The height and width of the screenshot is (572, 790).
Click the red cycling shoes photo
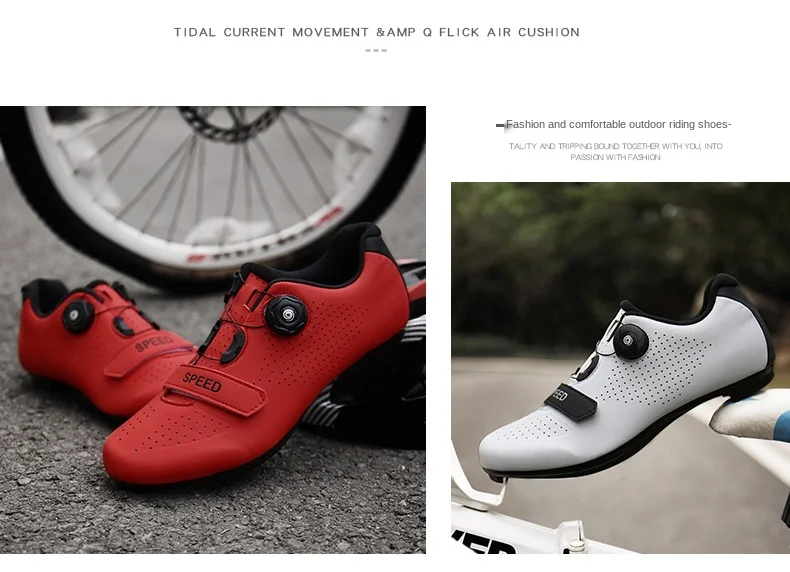pos(213,330)
